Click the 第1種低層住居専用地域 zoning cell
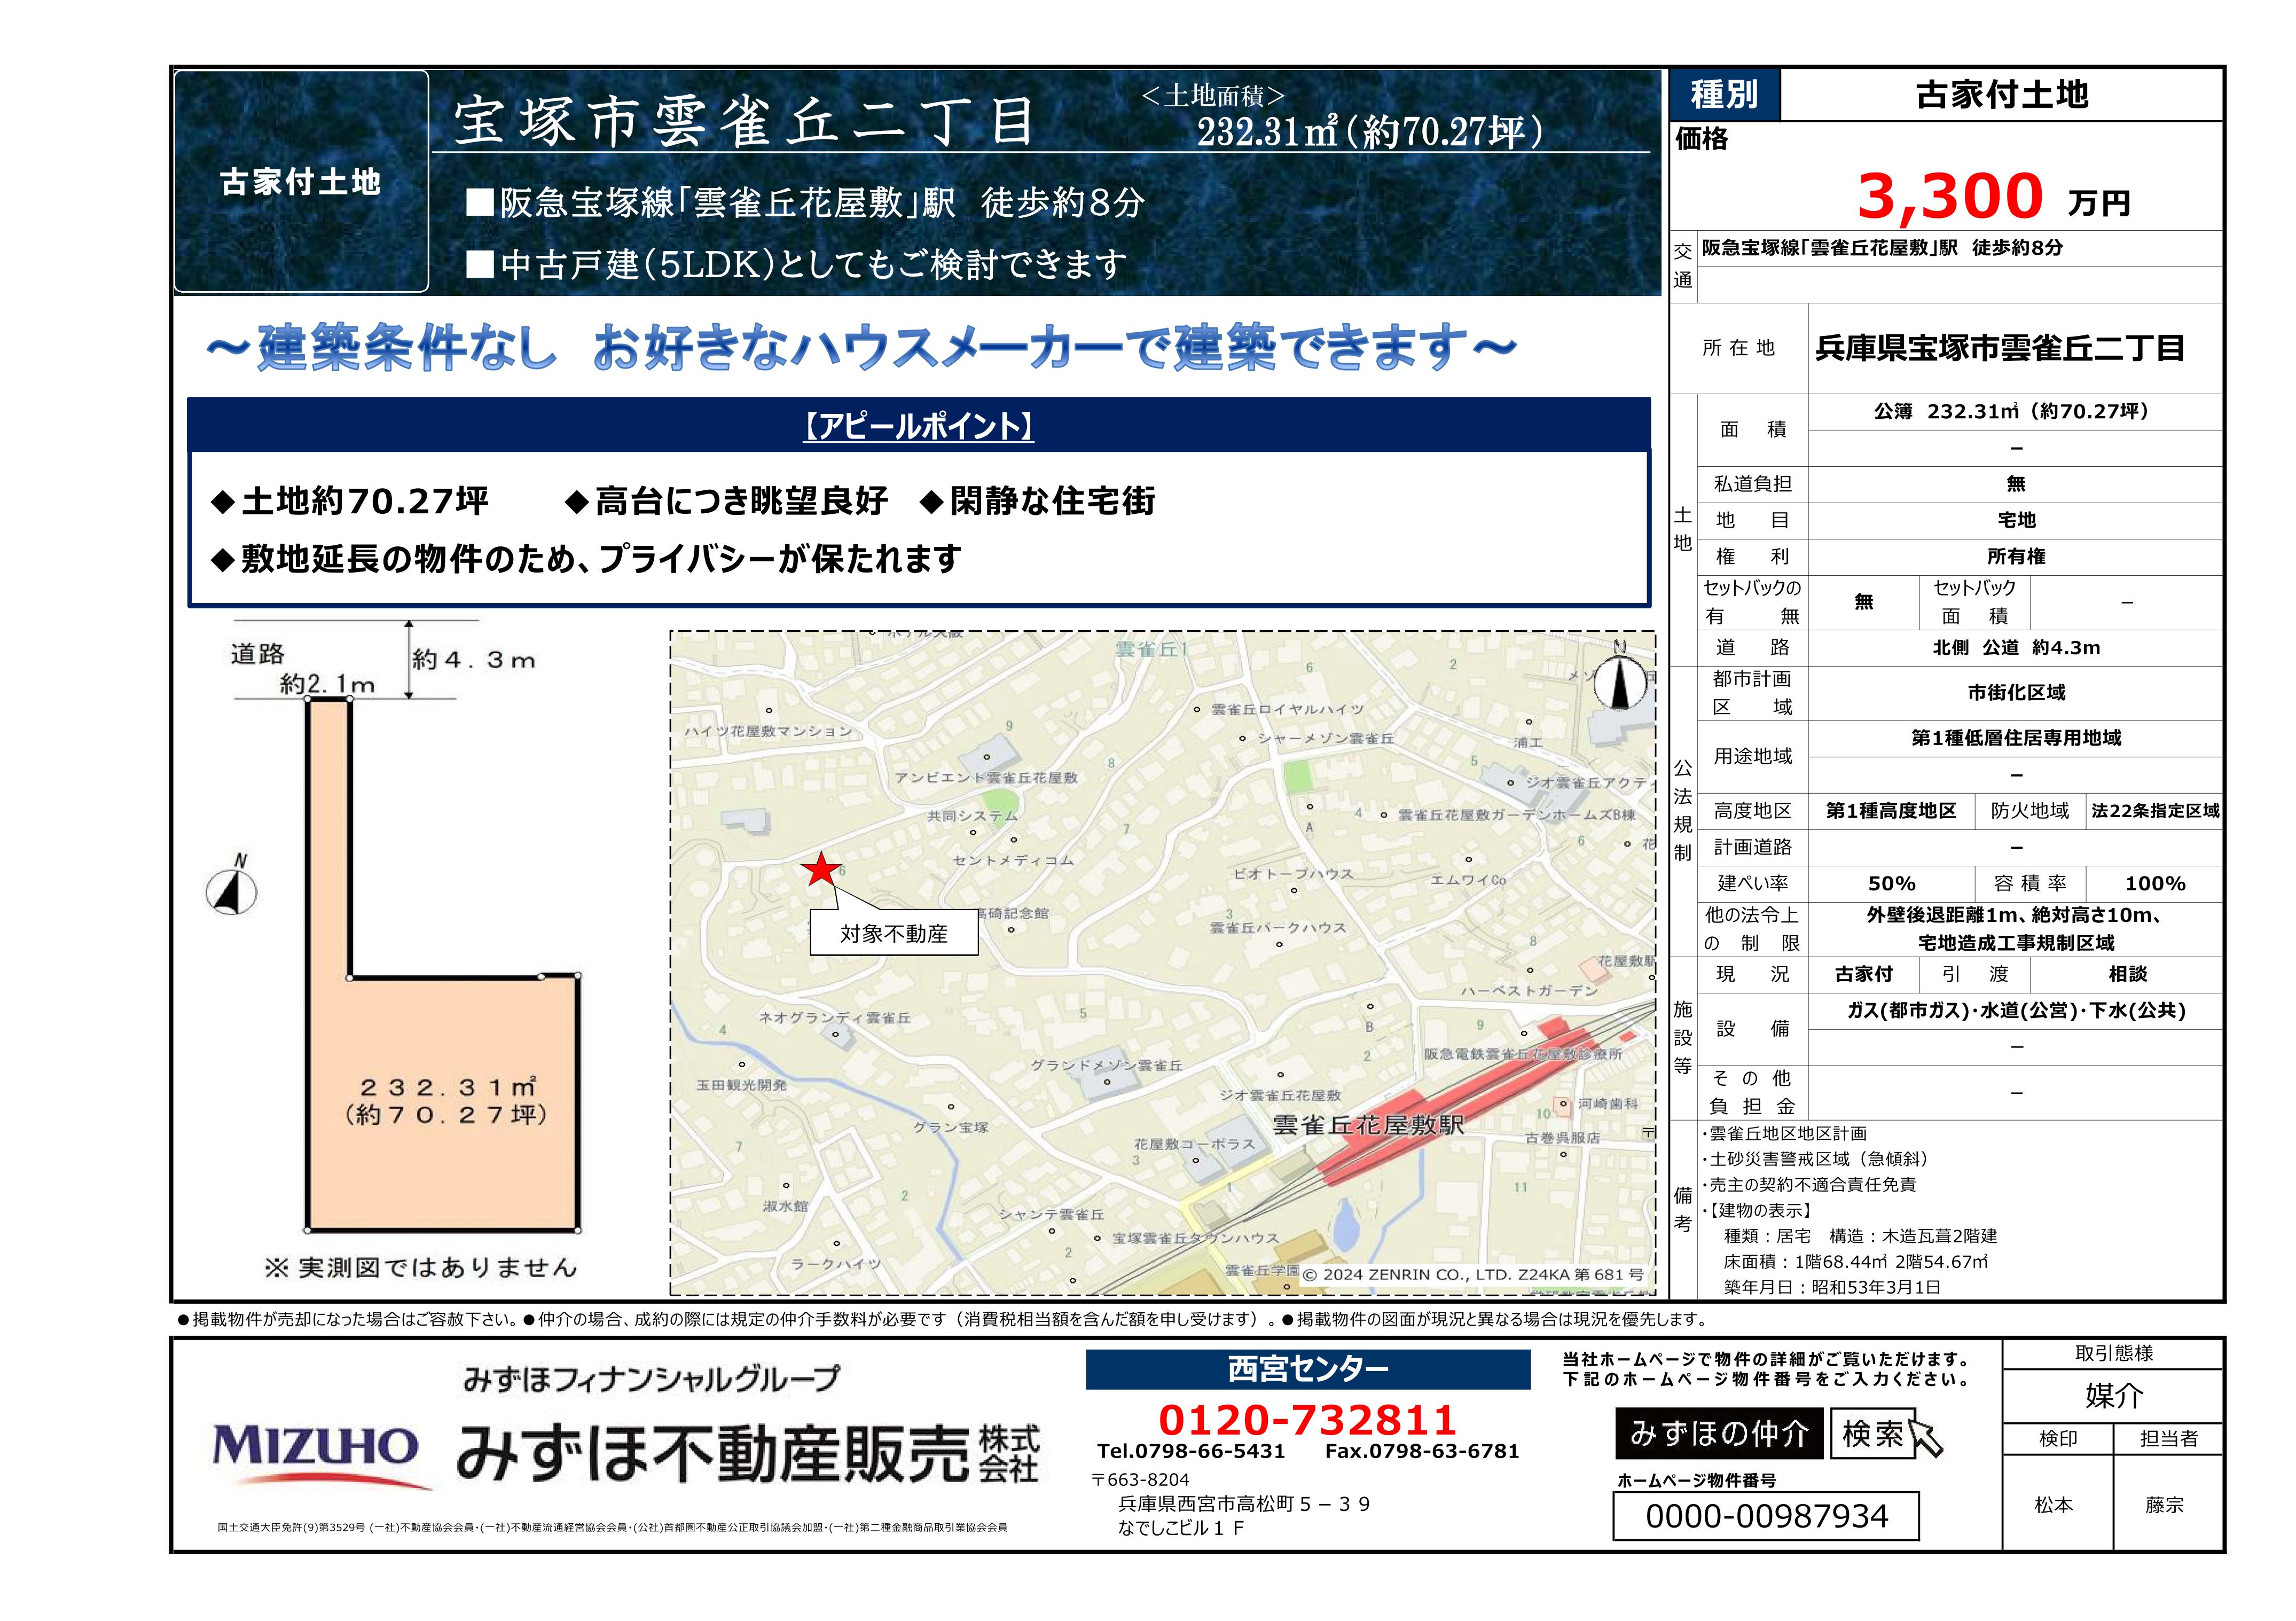The image size is (2296, 1621). 2015,738
